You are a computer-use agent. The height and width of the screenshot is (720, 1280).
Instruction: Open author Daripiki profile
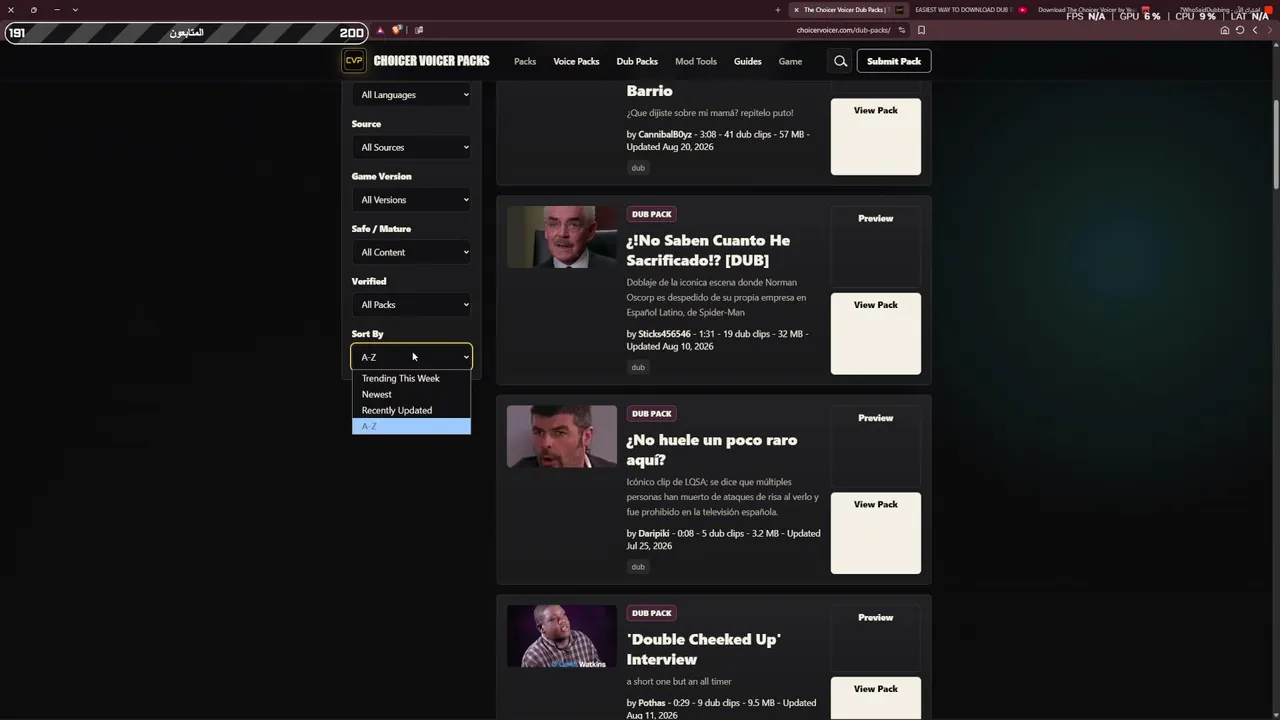[654, 534]
